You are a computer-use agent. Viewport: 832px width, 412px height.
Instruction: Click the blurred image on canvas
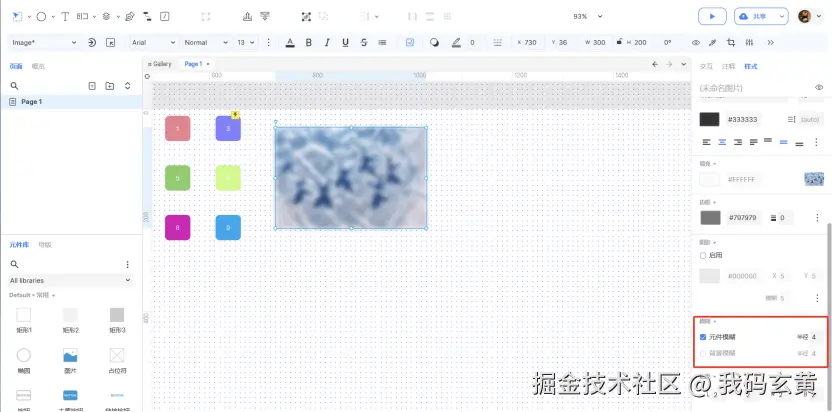[x=351, y=178]
